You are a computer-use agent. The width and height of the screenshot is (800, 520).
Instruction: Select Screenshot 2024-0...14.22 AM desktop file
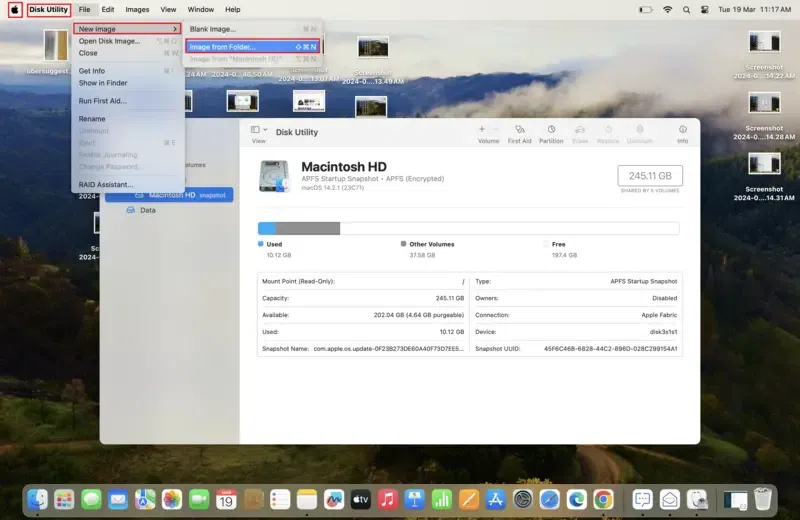(x=764, y=55)
